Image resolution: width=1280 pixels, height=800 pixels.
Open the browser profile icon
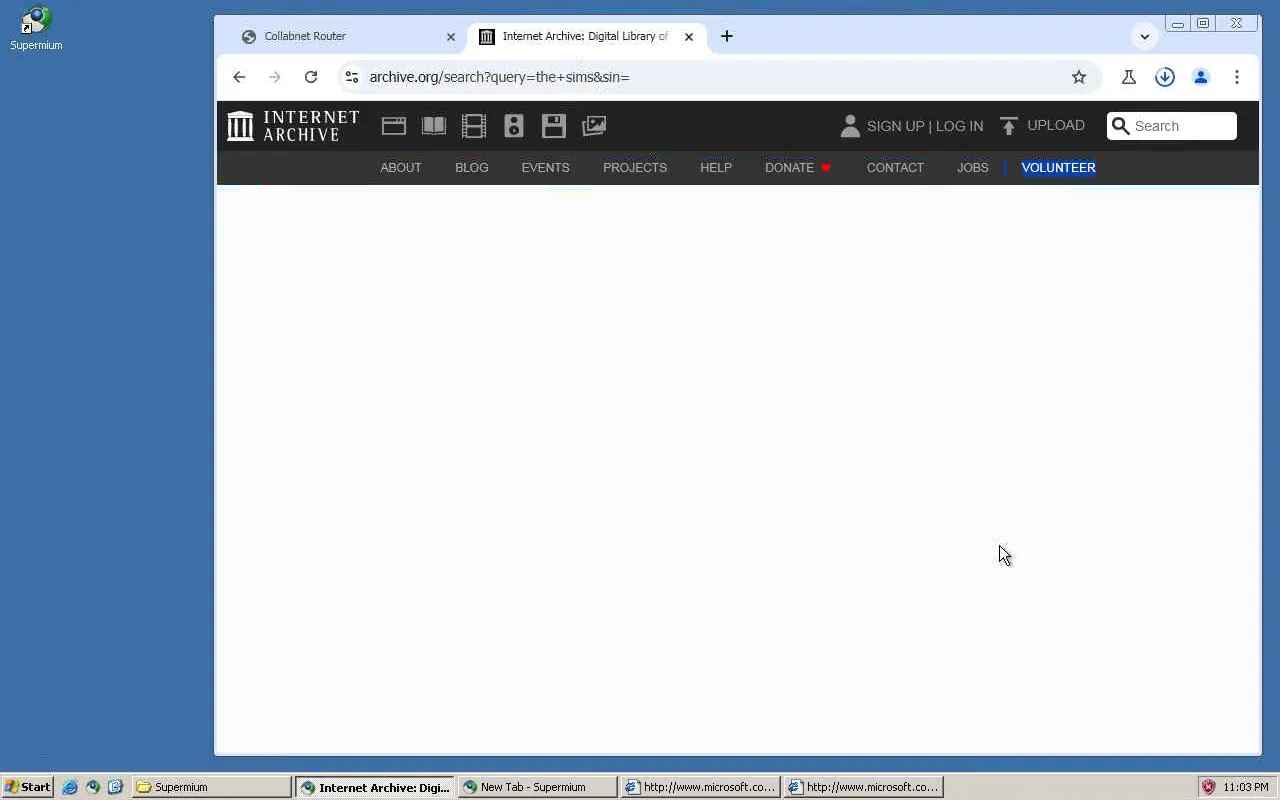pos(1201,77)
